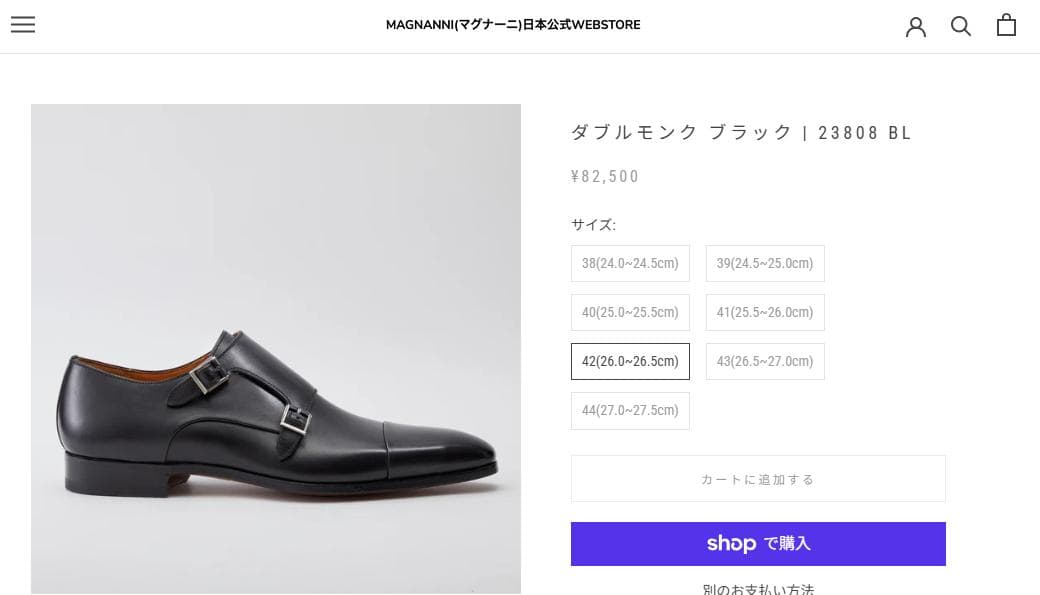Select size 38(24.0~24.5cm)
Image resolution: width=1040 pixels, height=595 pixels.
click(x=630, y=263)
